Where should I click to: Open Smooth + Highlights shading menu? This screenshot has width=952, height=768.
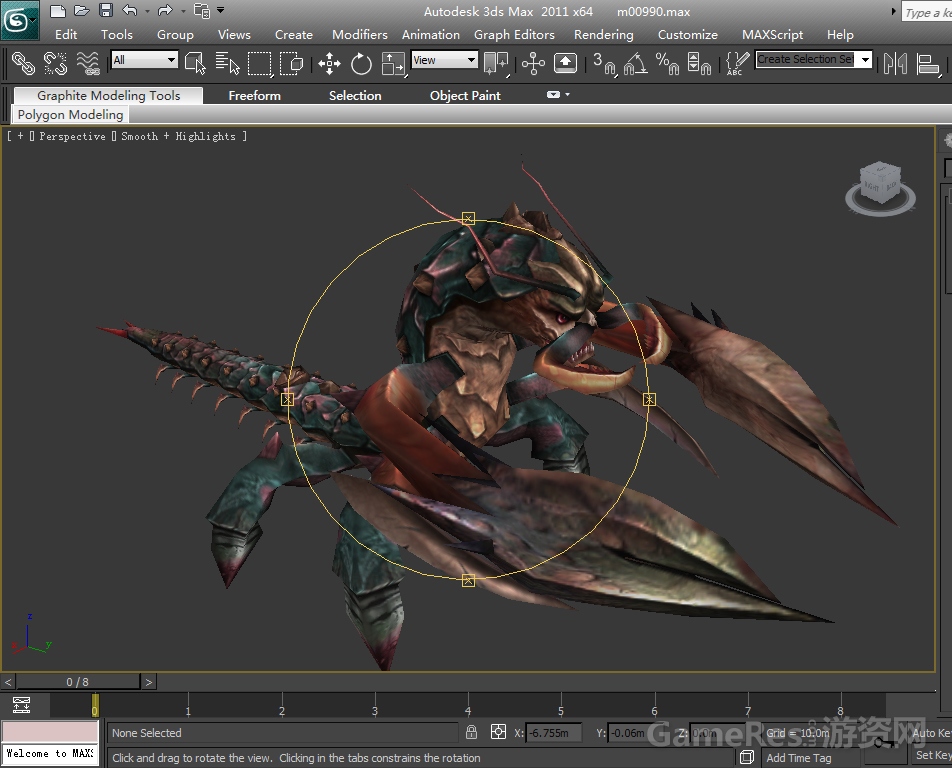pyautogui.click(x=178, y=136)
